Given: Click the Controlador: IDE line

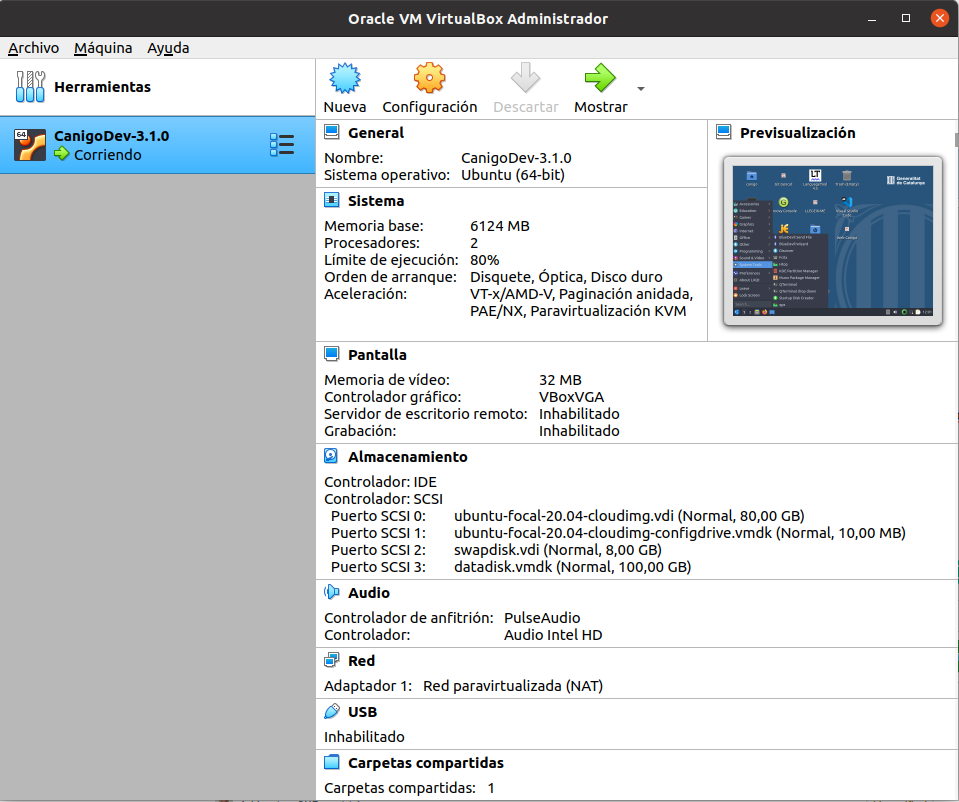Looking at the screenshot, I should pyautogui.click(x=380, y=482).
